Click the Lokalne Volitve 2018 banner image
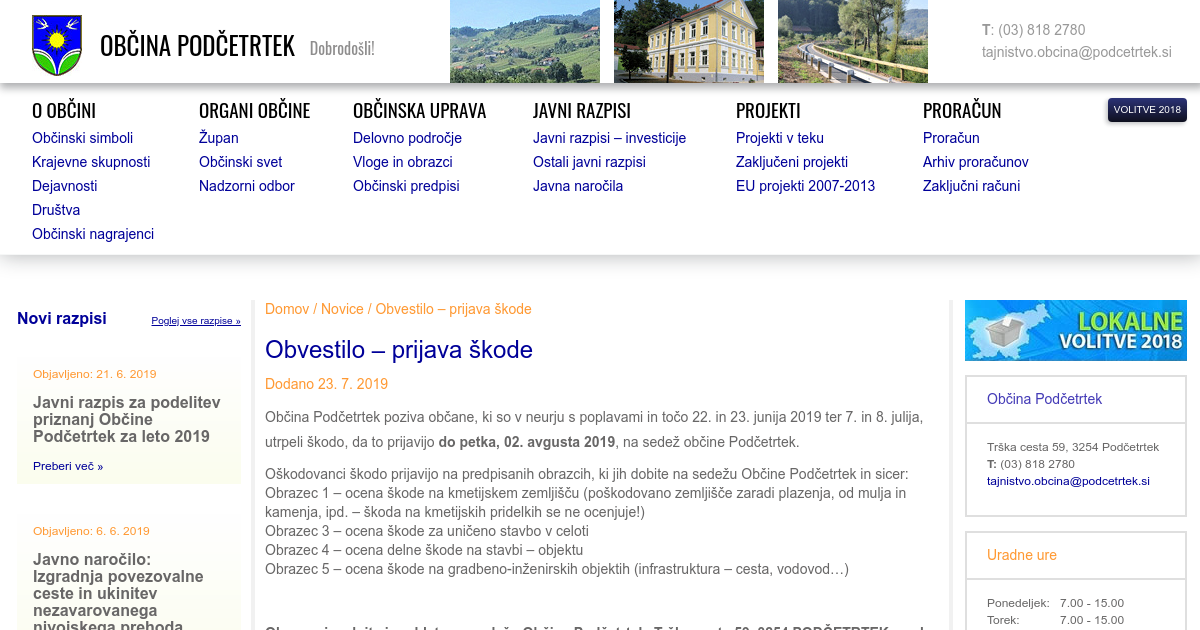This screenshot has width=1200, height=630. click(1075, 330)
